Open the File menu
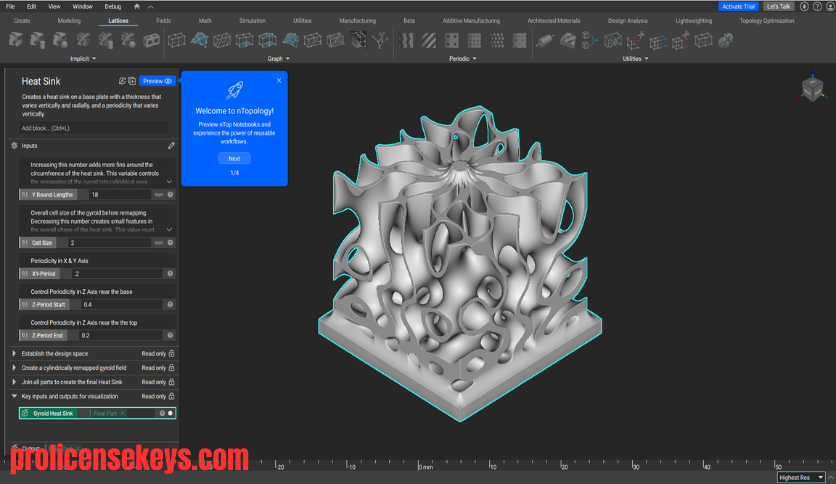This screenshot has height=484, width=836. [x=10, y=6]
